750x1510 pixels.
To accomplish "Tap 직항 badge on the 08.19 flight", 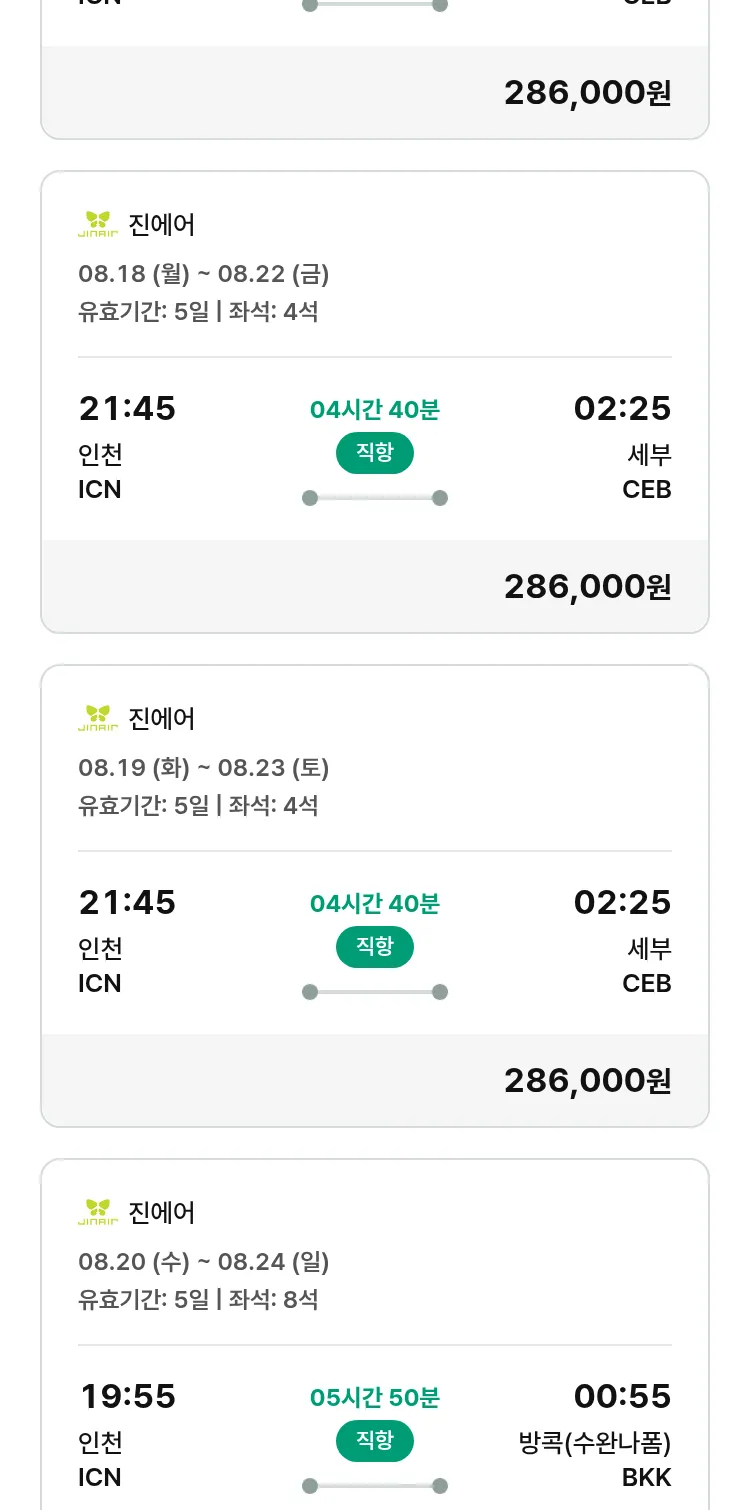I will pos(374,947).
